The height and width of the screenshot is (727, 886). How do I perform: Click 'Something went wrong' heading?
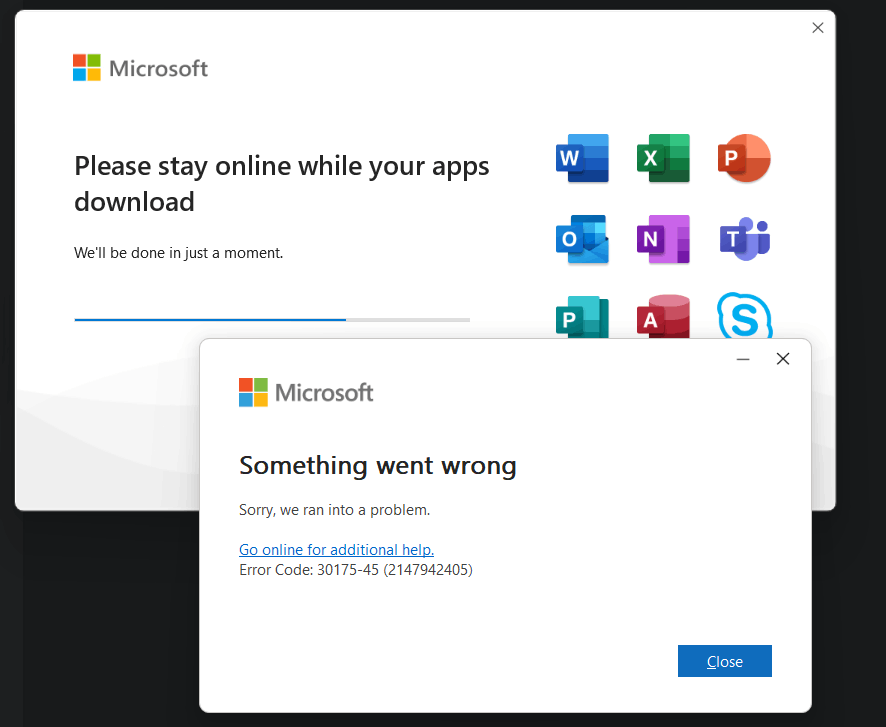pyautogui.click(x=377, y=466)
